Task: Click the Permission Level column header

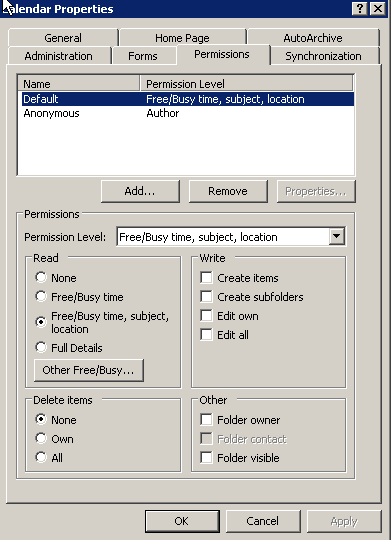Action: click(247, 84)
